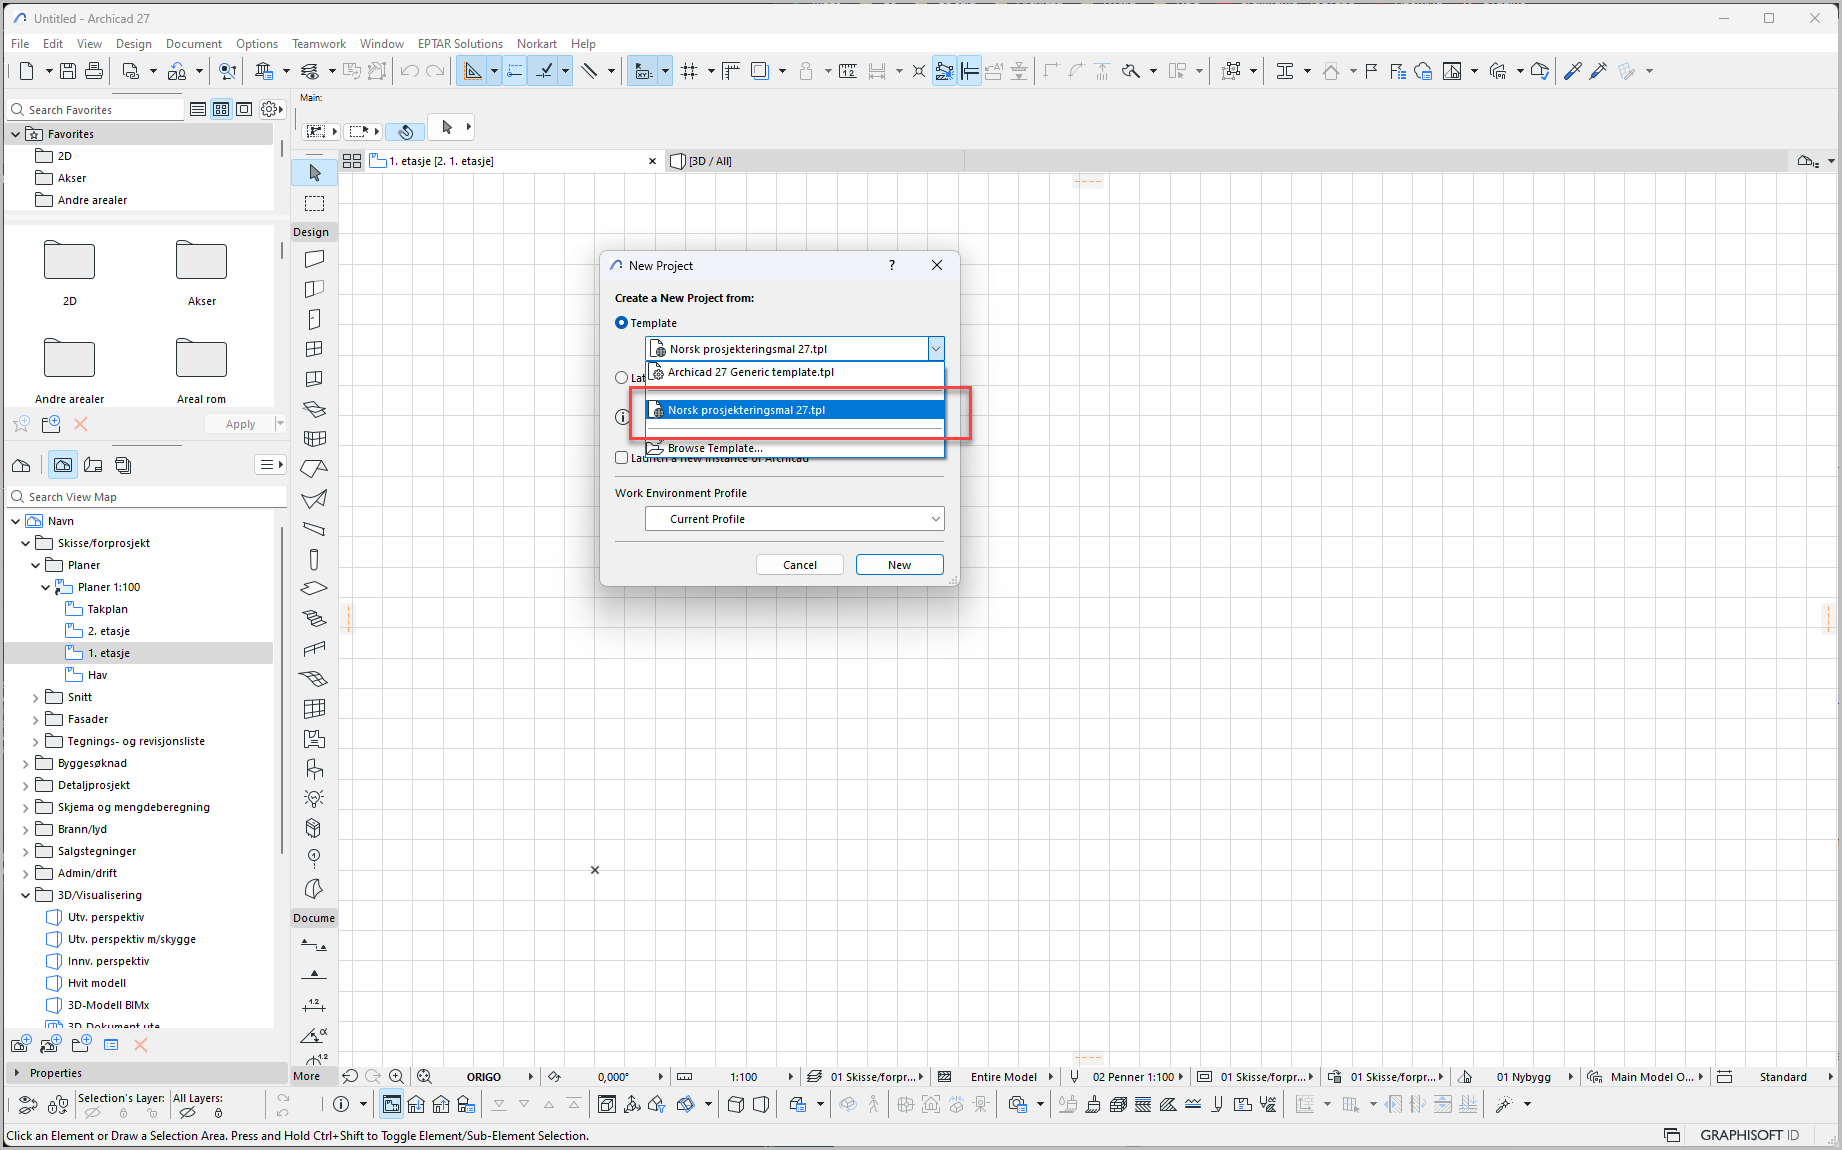Click the Save icon in toolbar
Screen dimensions: 1842x1150
(68, 71)
